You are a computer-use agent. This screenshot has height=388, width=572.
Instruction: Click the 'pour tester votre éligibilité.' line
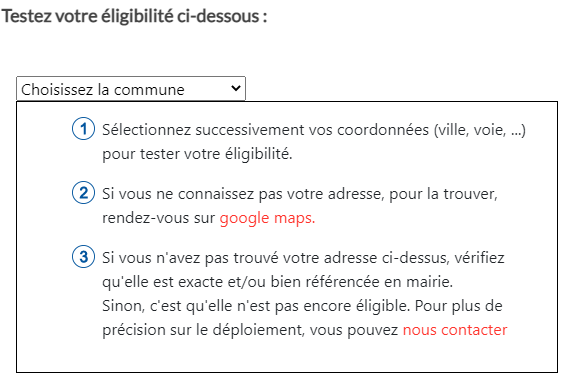[197, 154]
